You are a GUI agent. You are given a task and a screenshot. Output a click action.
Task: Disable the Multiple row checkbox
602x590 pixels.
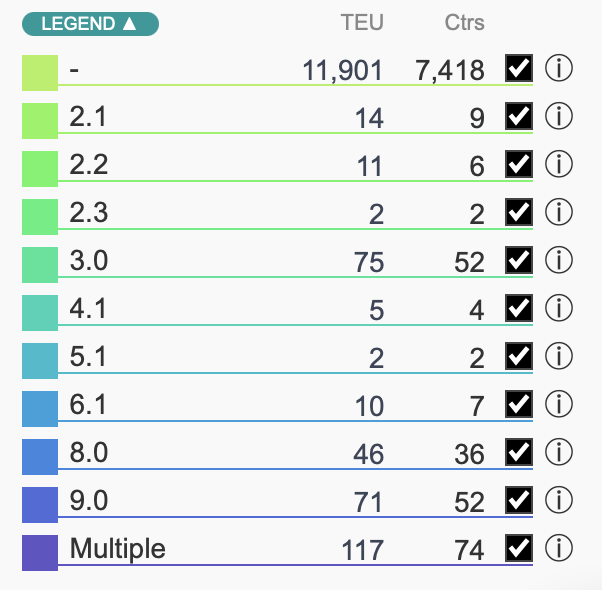519,549
